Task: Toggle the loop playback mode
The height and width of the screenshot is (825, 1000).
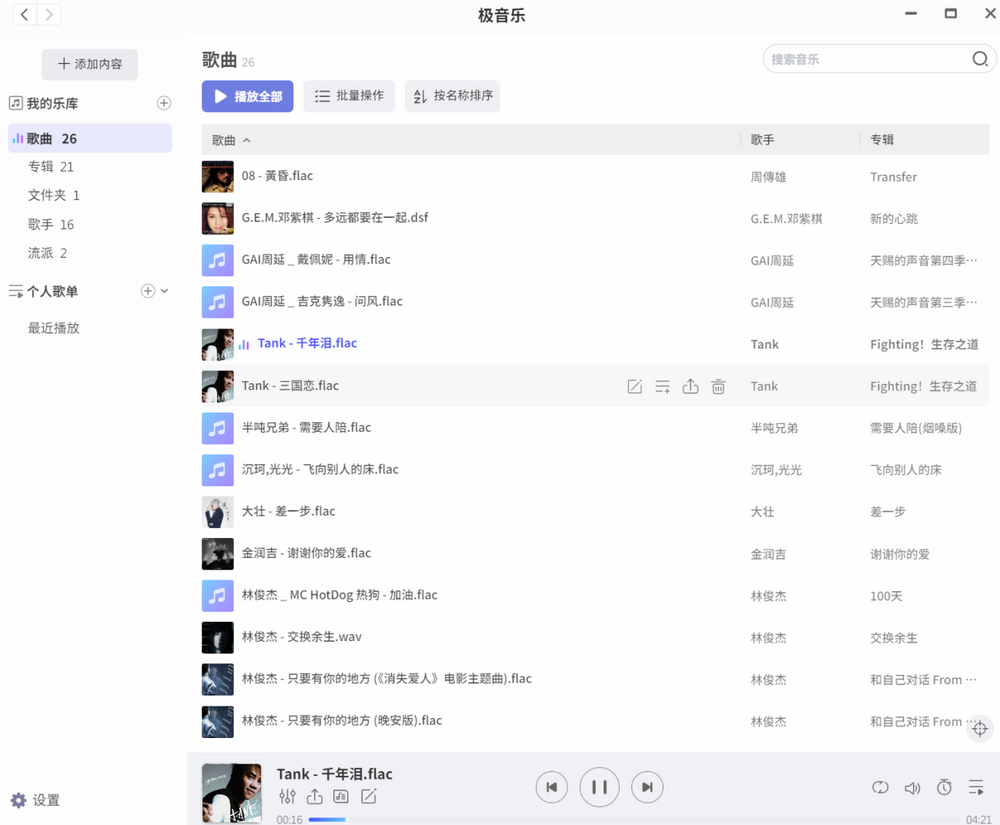Action: pos(880,788)
